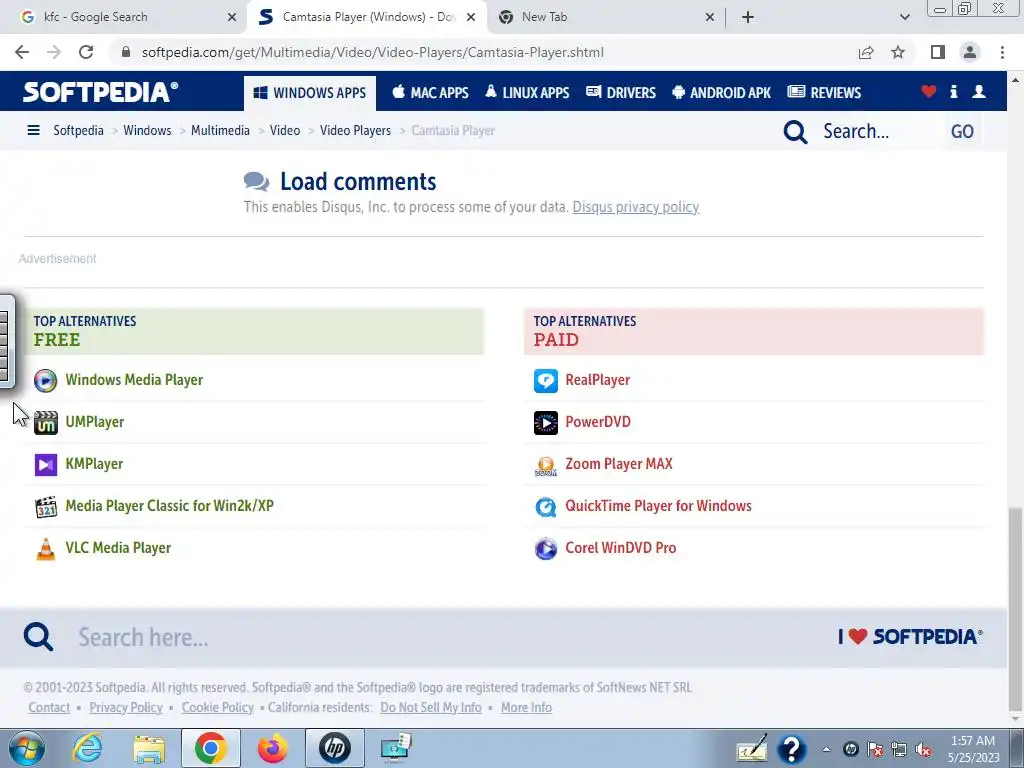
Task: Click the QuickTime Player icon
Action: click(x=545, y=506)
